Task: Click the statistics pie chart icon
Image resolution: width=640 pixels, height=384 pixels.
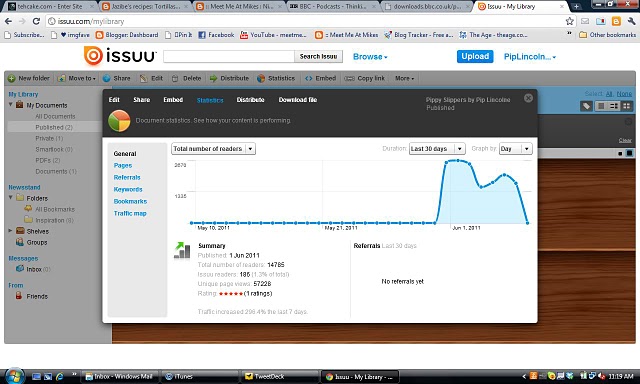Action: click(119, 121)
